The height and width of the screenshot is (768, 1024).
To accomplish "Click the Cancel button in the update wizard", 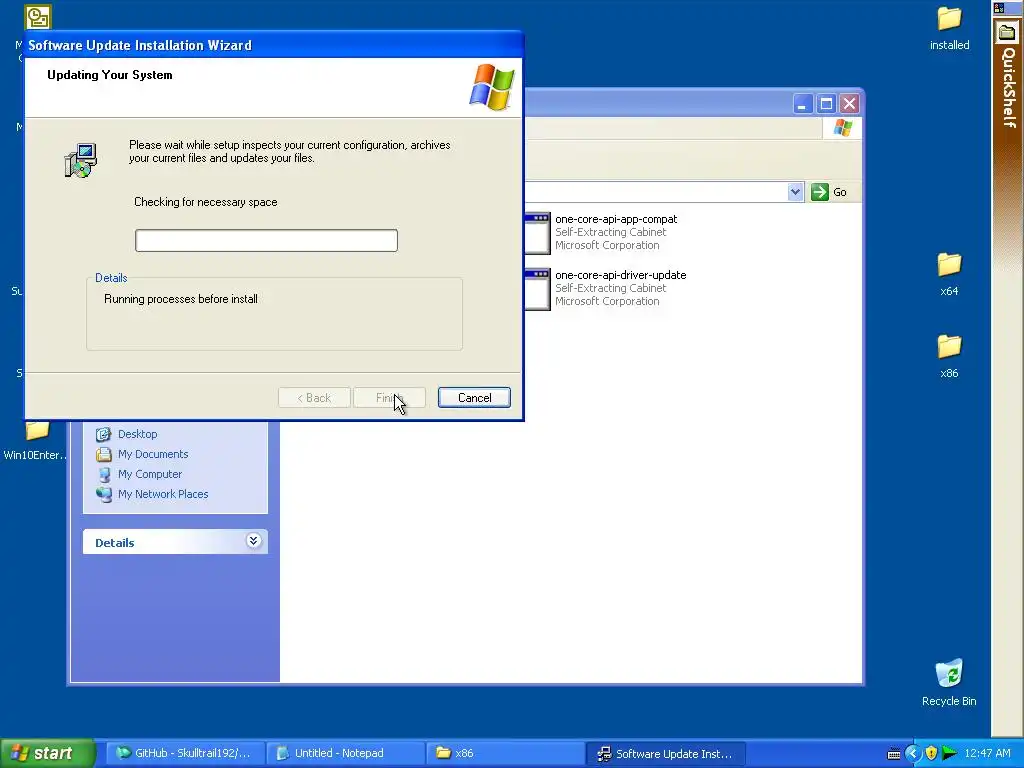I will click(474, 398).
